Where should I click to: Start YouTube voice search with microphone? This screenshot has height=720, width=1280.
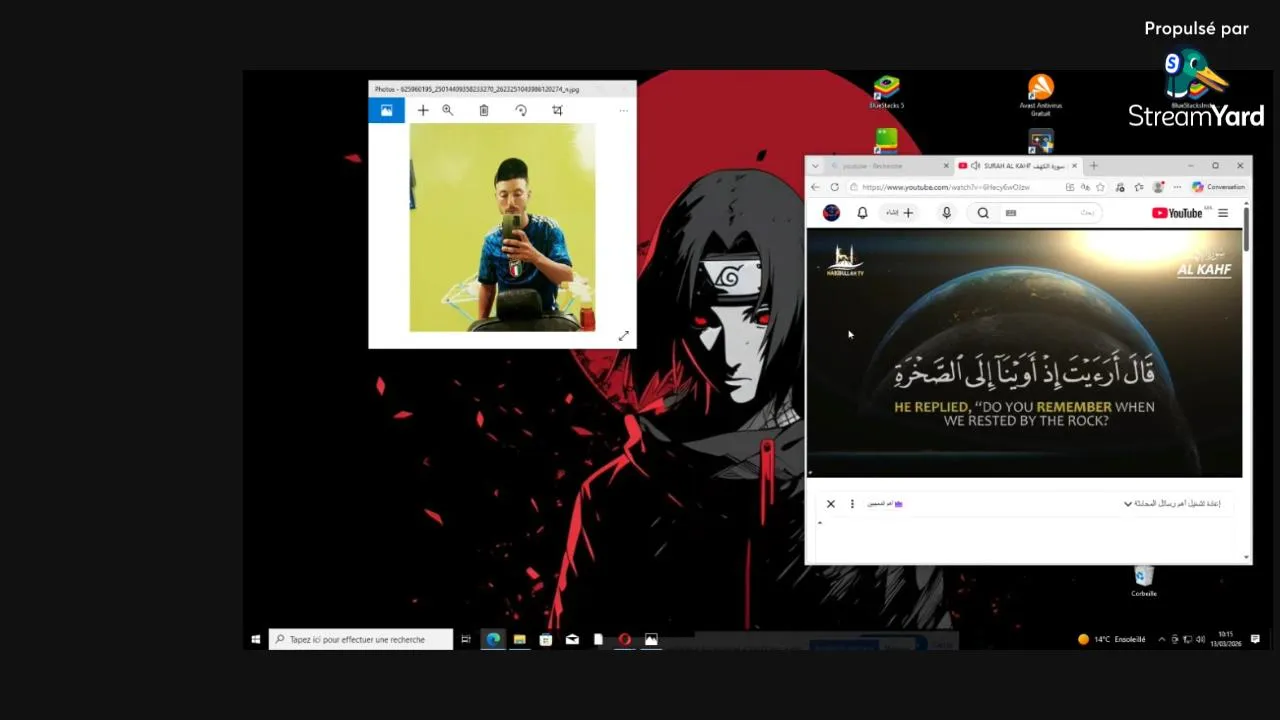click(946, 213)
